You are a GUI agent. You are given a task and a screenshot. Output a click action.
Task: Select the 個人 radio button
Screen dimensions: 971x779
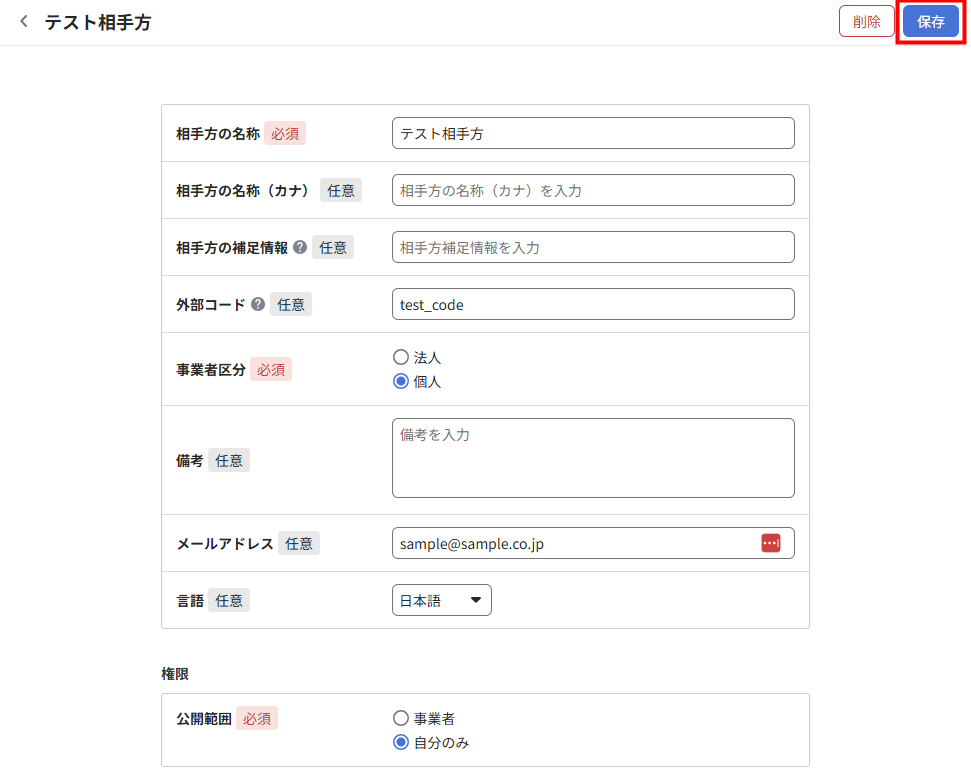[401, 381]
